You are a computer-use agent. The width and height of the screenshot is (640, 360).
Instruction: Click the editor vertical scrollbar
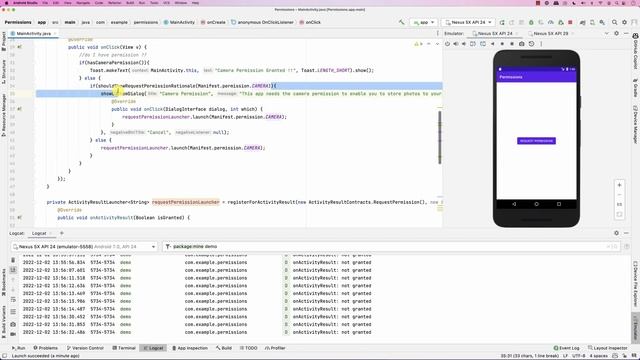point(440,137)
